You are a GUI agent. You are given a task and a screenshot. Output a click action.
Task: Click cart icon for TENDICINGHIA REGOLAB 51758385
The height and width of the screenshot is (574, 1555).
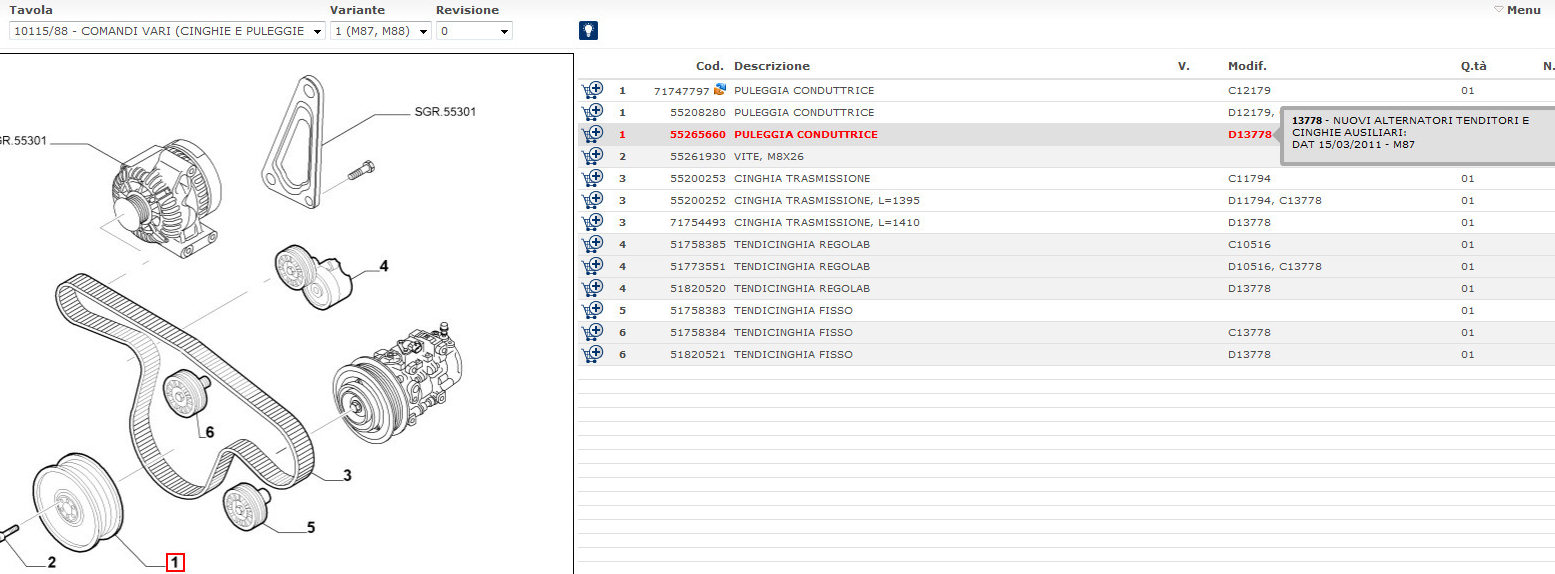[592, 244]
